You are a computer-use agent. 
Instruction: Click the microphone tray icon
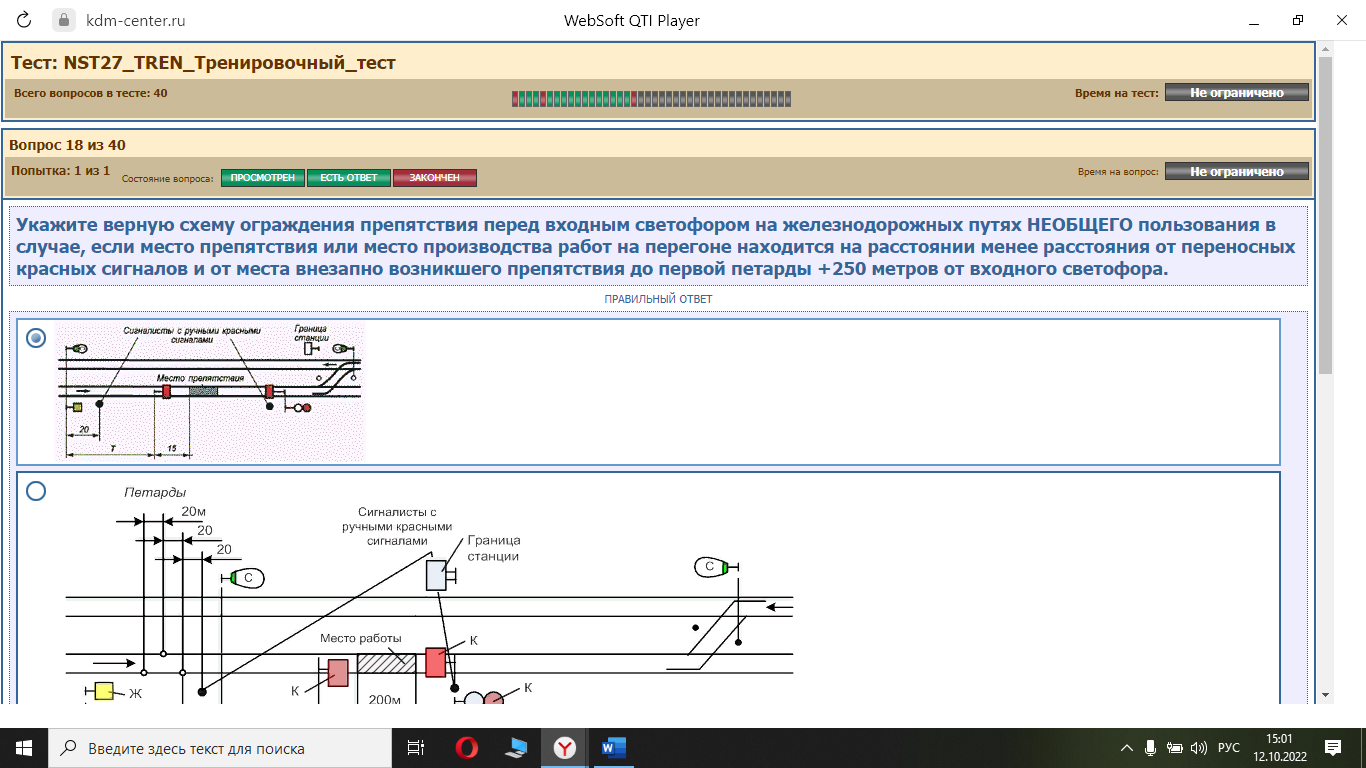(1150, 748)
